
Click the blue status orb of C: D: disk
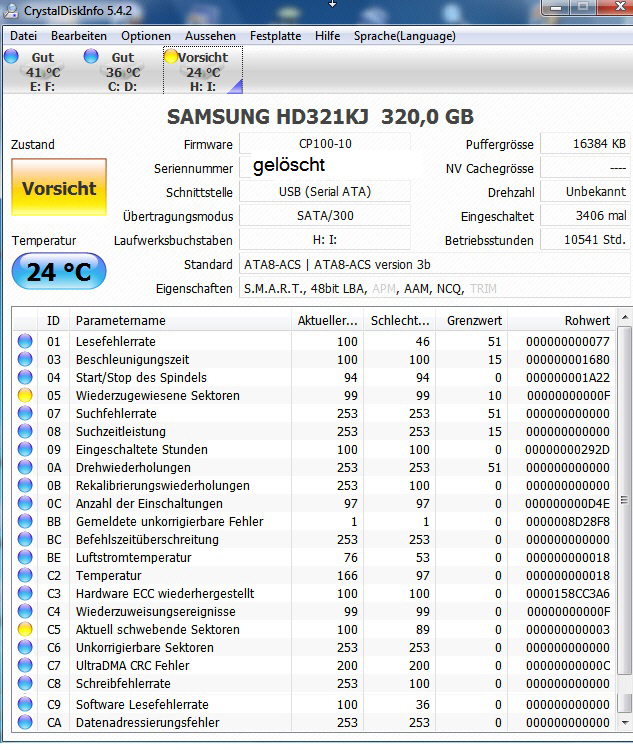(91, 56)
